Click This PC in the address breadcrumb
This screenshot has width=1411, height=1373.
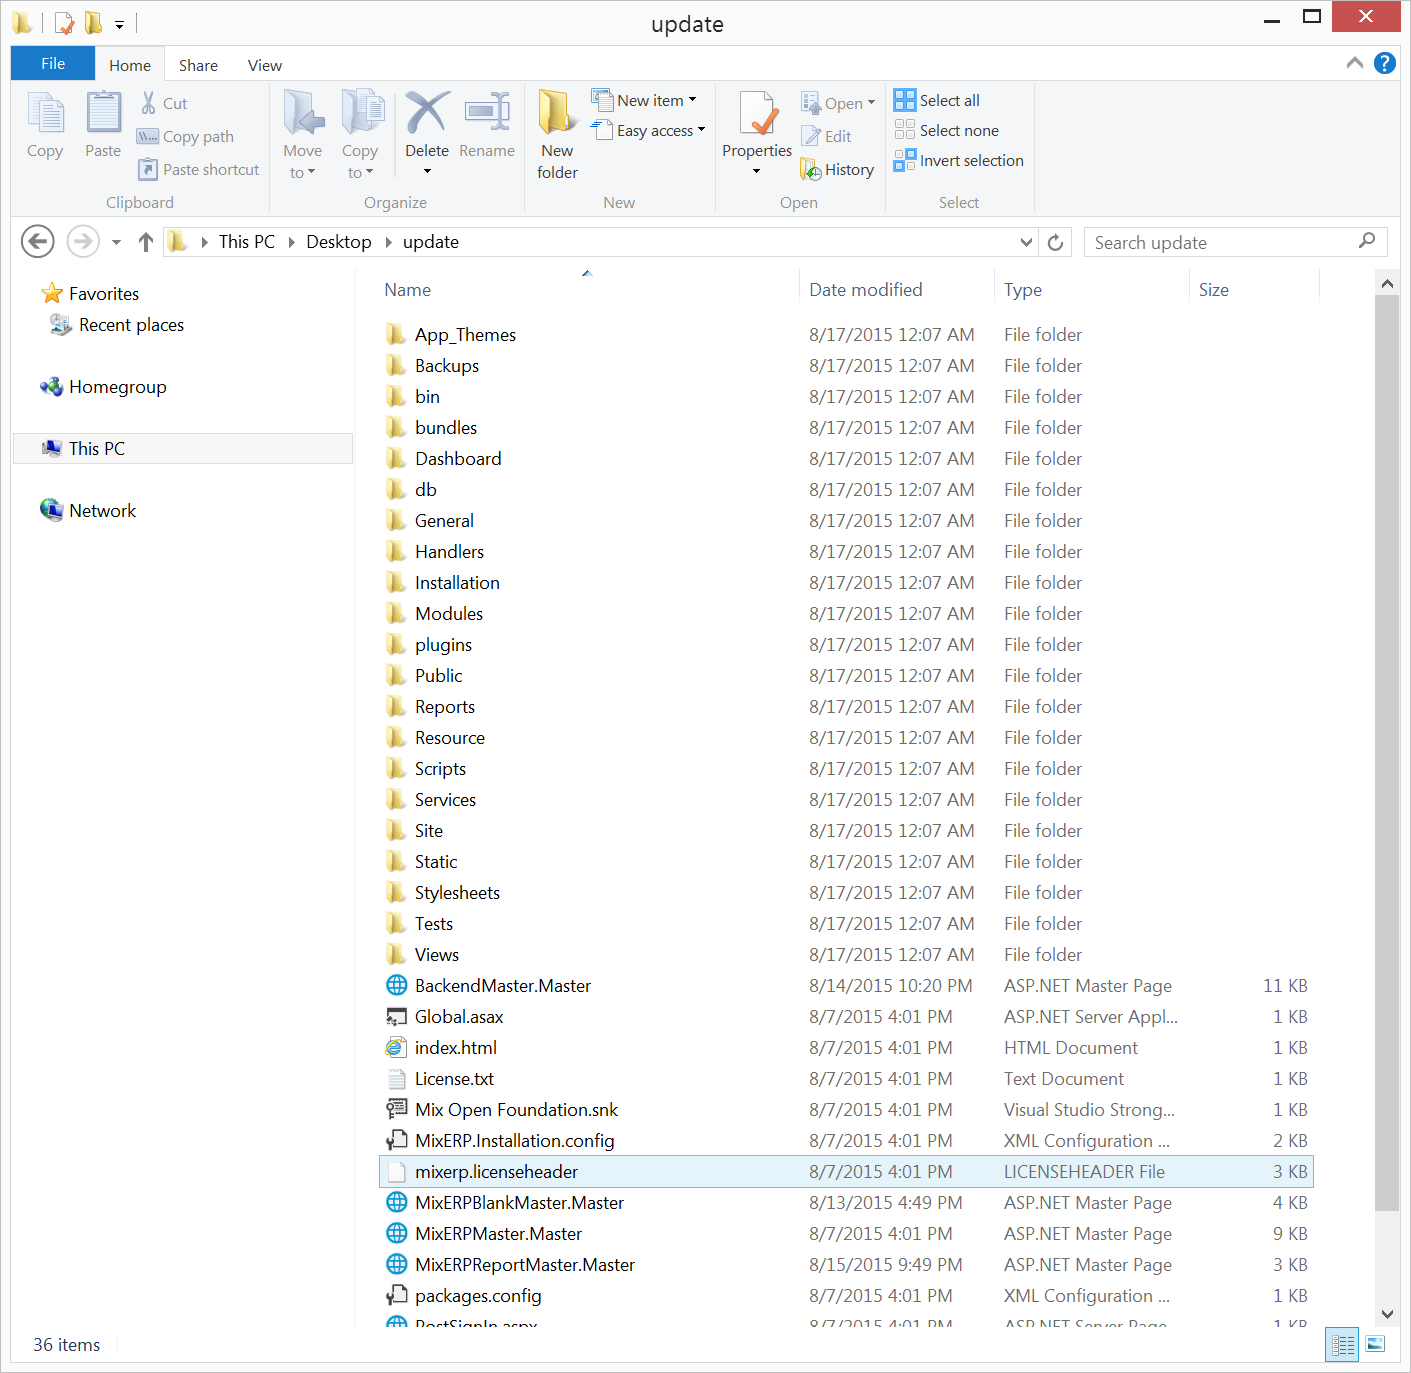point(247,242)
